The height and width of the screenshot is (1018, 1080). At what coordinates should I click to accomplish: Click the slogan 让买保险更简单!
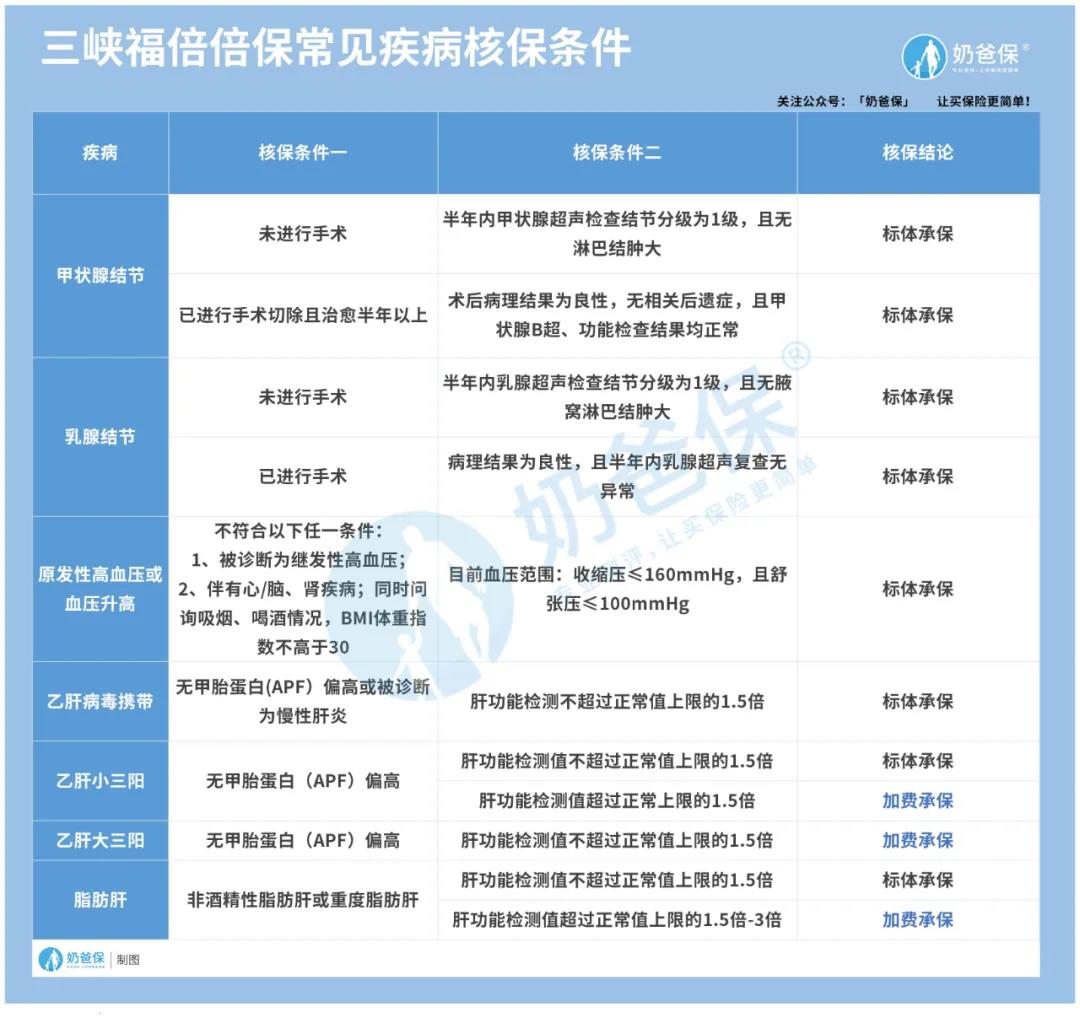coord(983,101)
